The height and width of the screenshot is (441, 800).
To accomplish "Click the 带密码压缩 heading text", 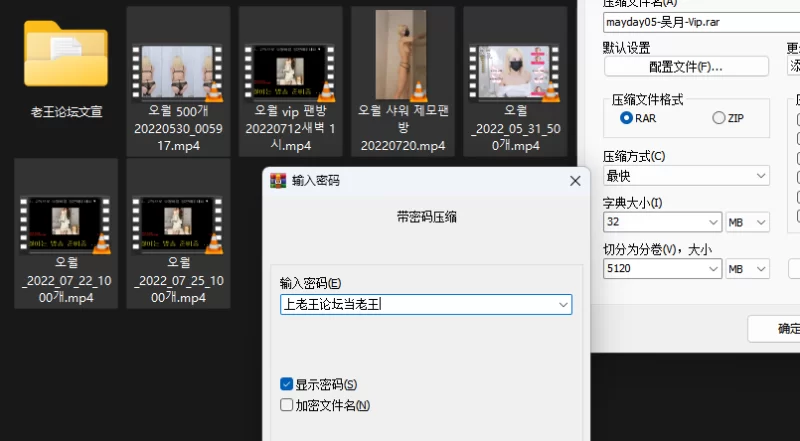I will coord(427,217).
